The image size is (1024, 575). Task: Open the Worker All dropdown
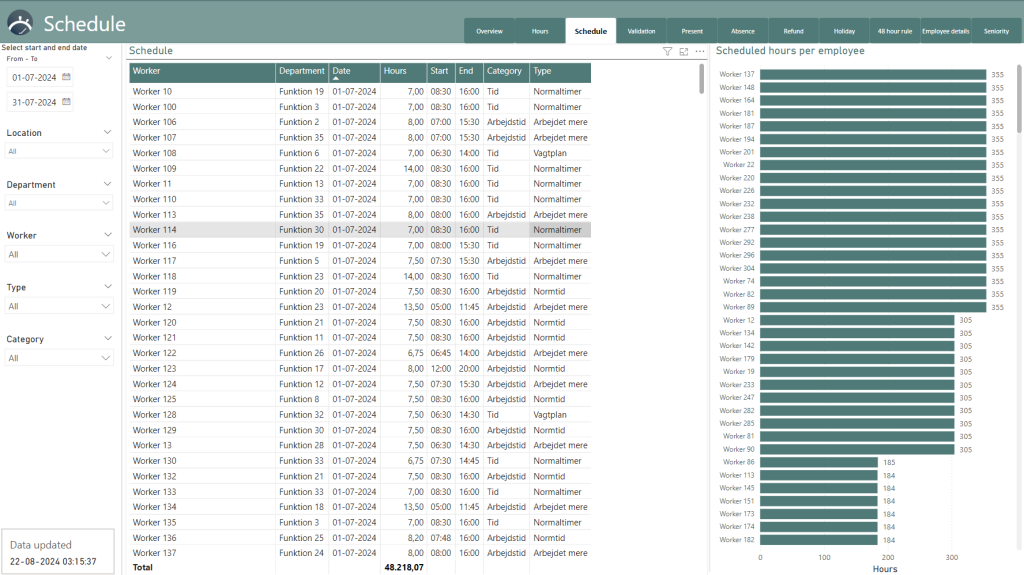pos(59,254)
